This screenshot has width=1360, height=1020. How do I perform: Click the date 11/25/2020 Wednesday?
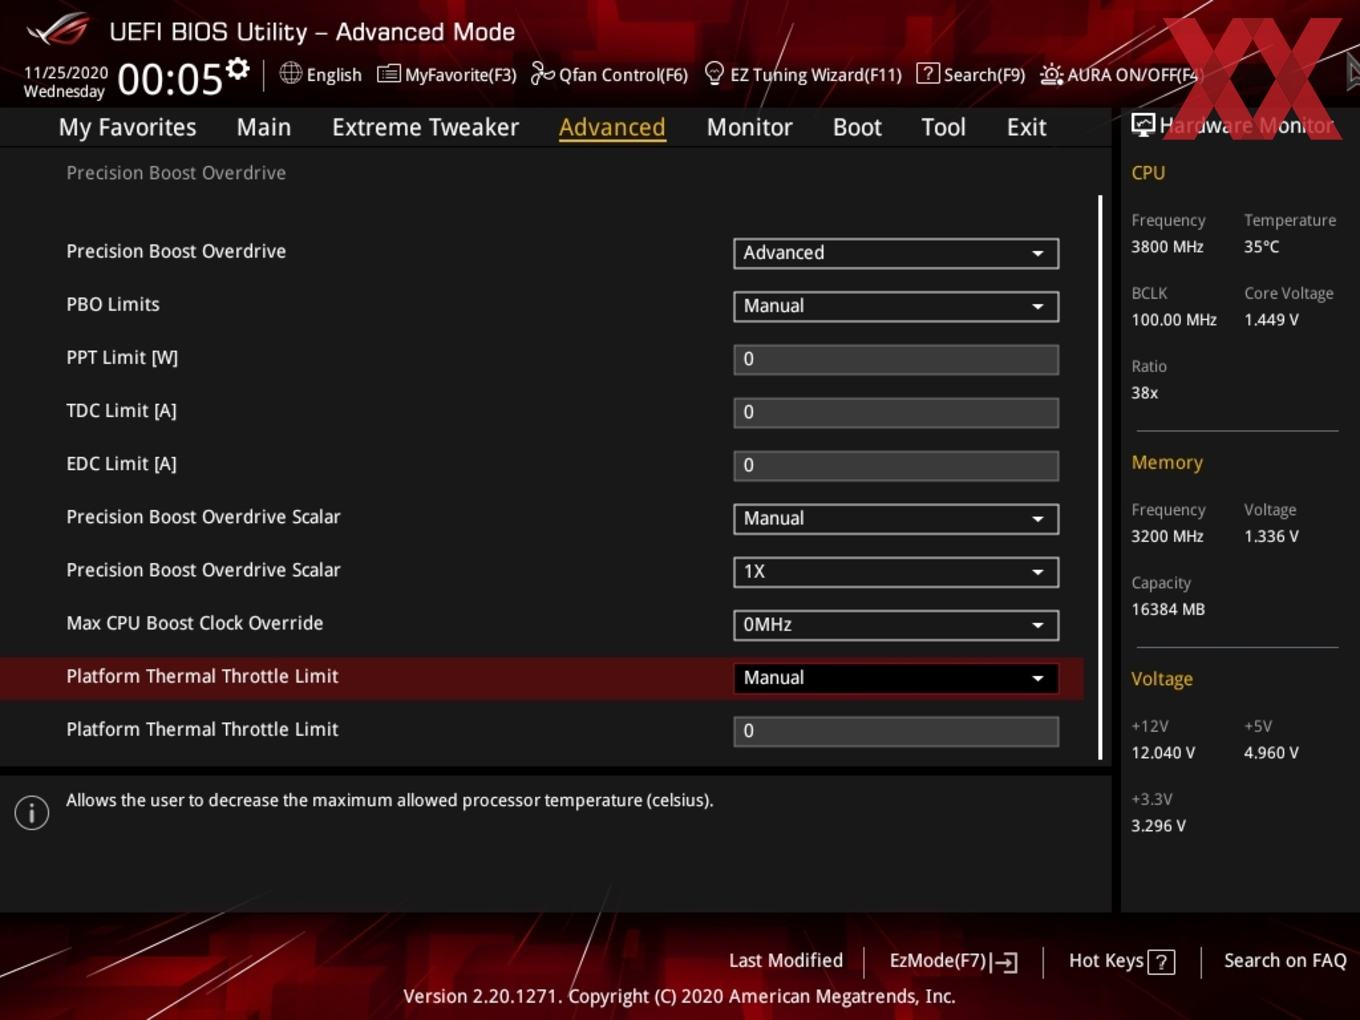pyautogui.click(x=65, y=82)
